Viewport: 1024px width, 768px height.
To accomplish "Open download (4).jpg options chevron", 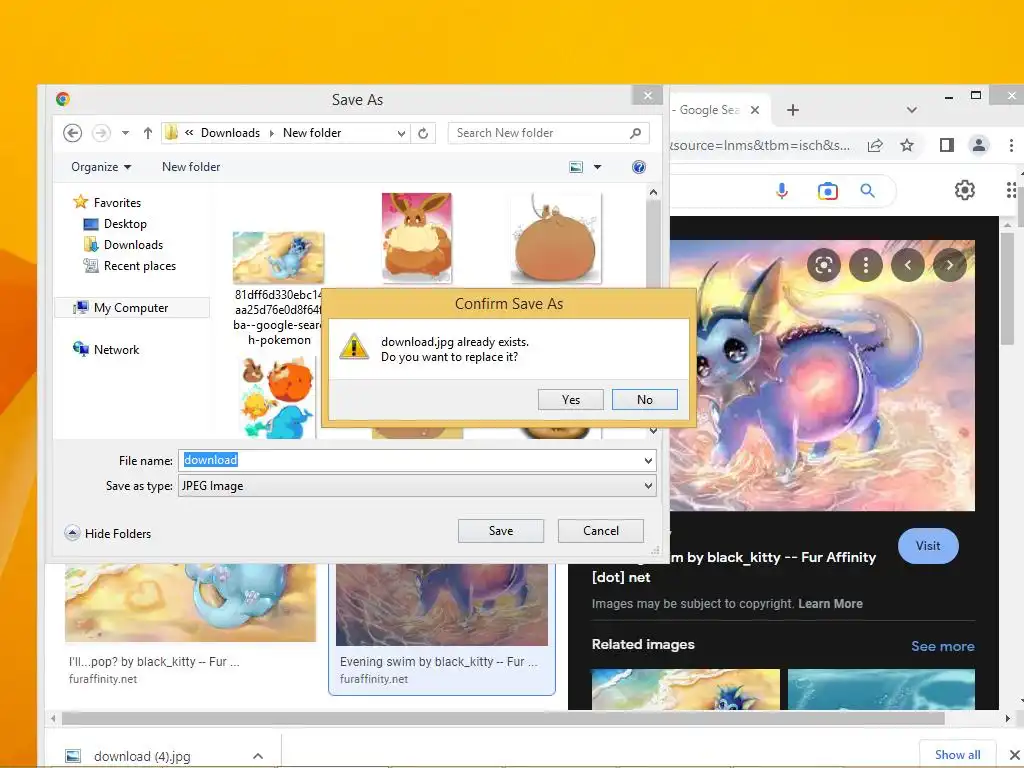I will [258, 756].
